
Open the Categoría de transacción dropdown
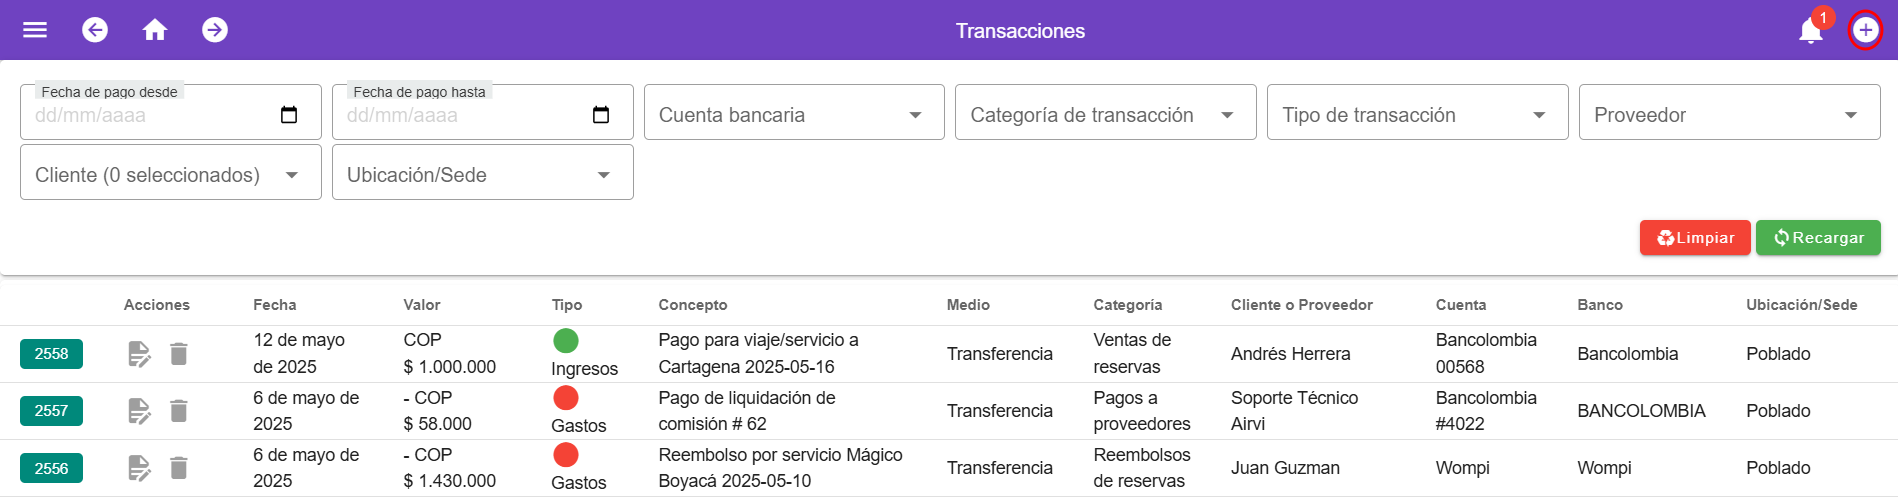1105,115
